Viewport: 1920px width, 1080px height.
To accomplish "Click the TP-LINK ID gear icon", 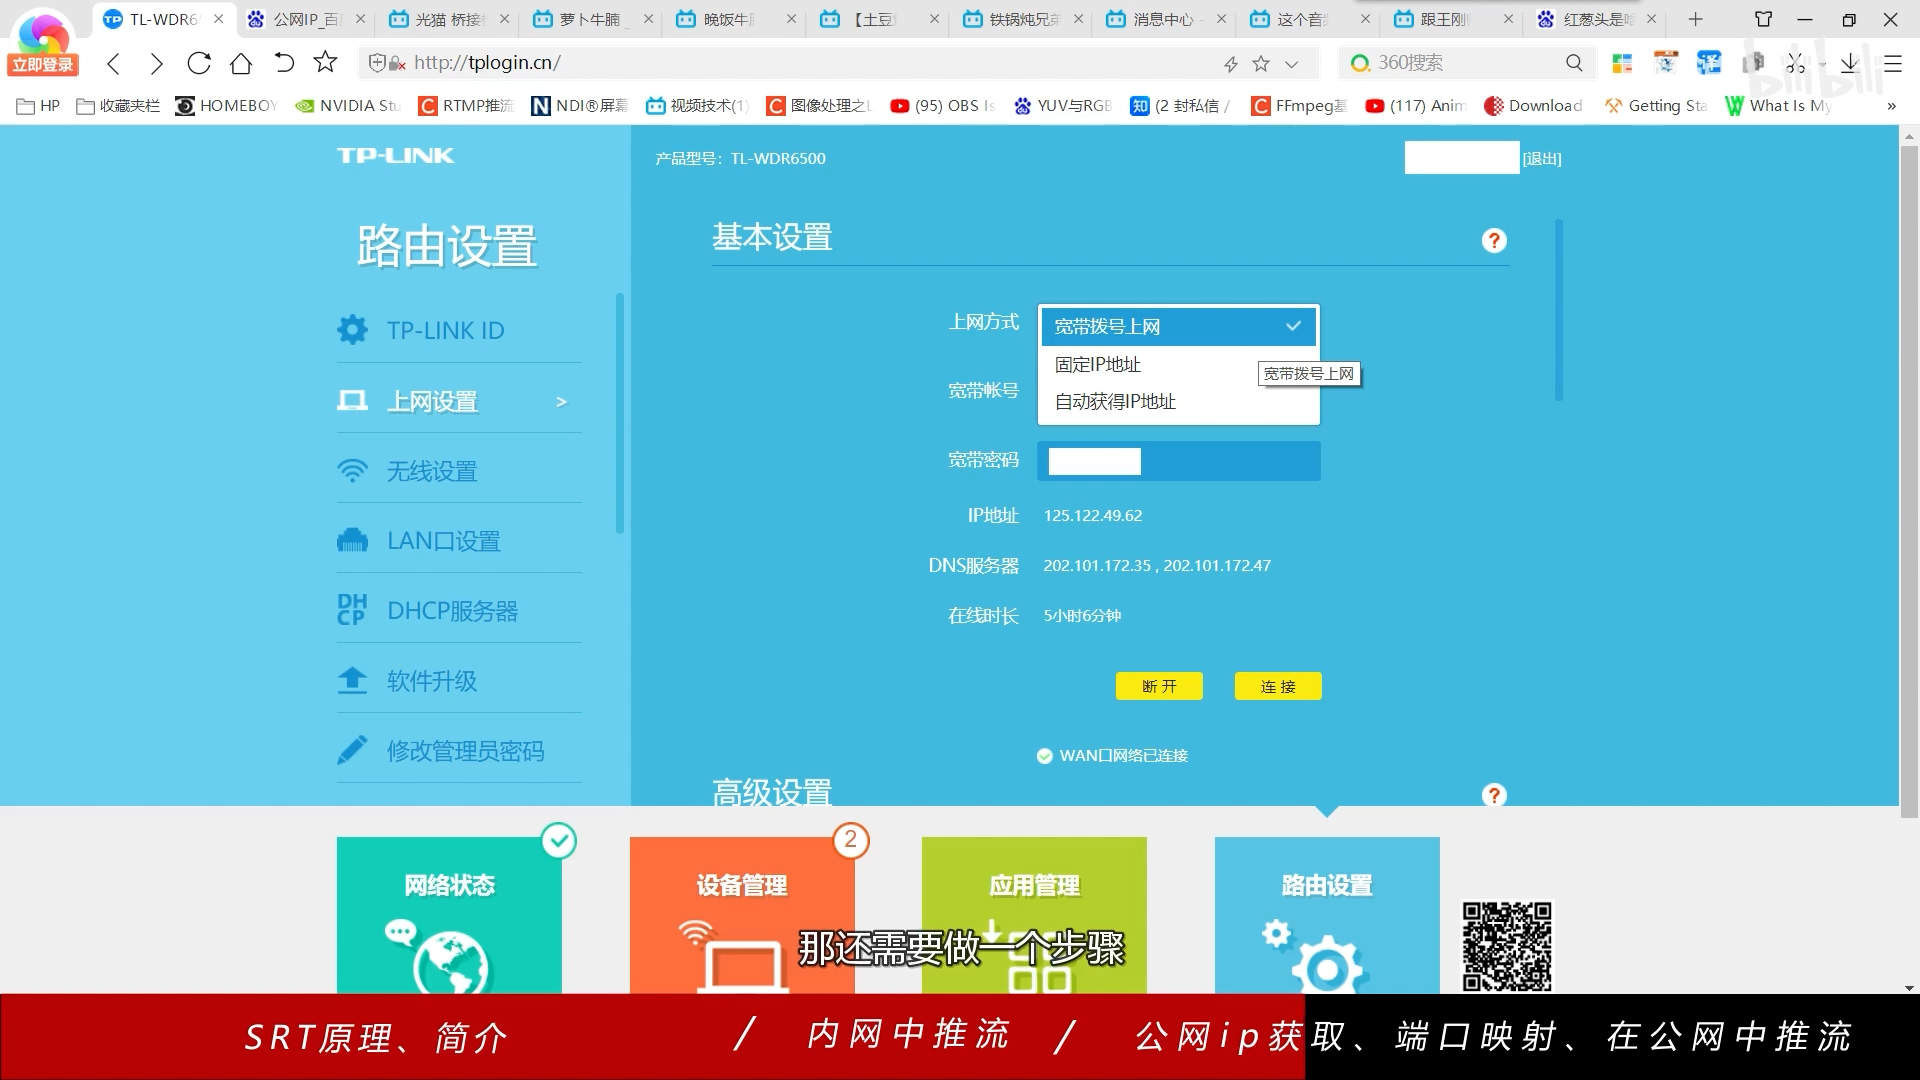I will tap(352, 329).
